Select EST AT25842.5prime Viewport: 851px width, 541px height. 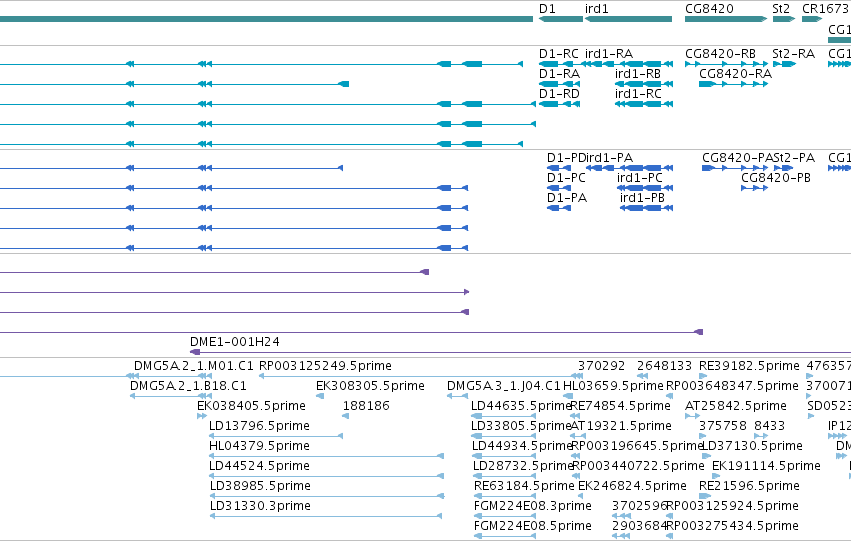[x=693, y=416]
